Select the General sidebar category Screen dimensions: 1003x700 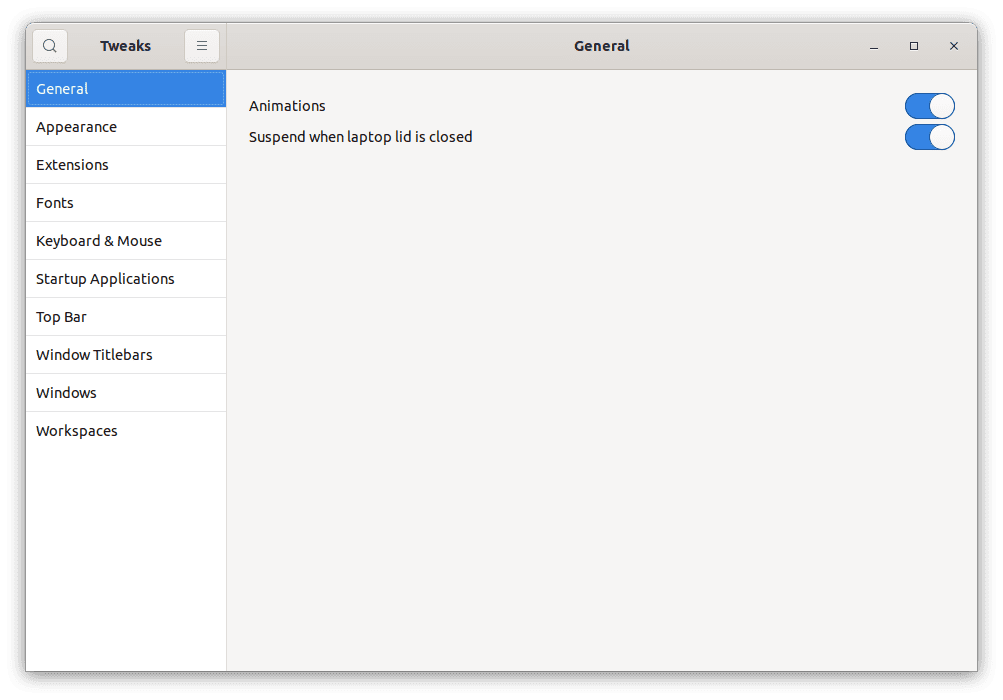pyautogui.click(x=126, y=89)
